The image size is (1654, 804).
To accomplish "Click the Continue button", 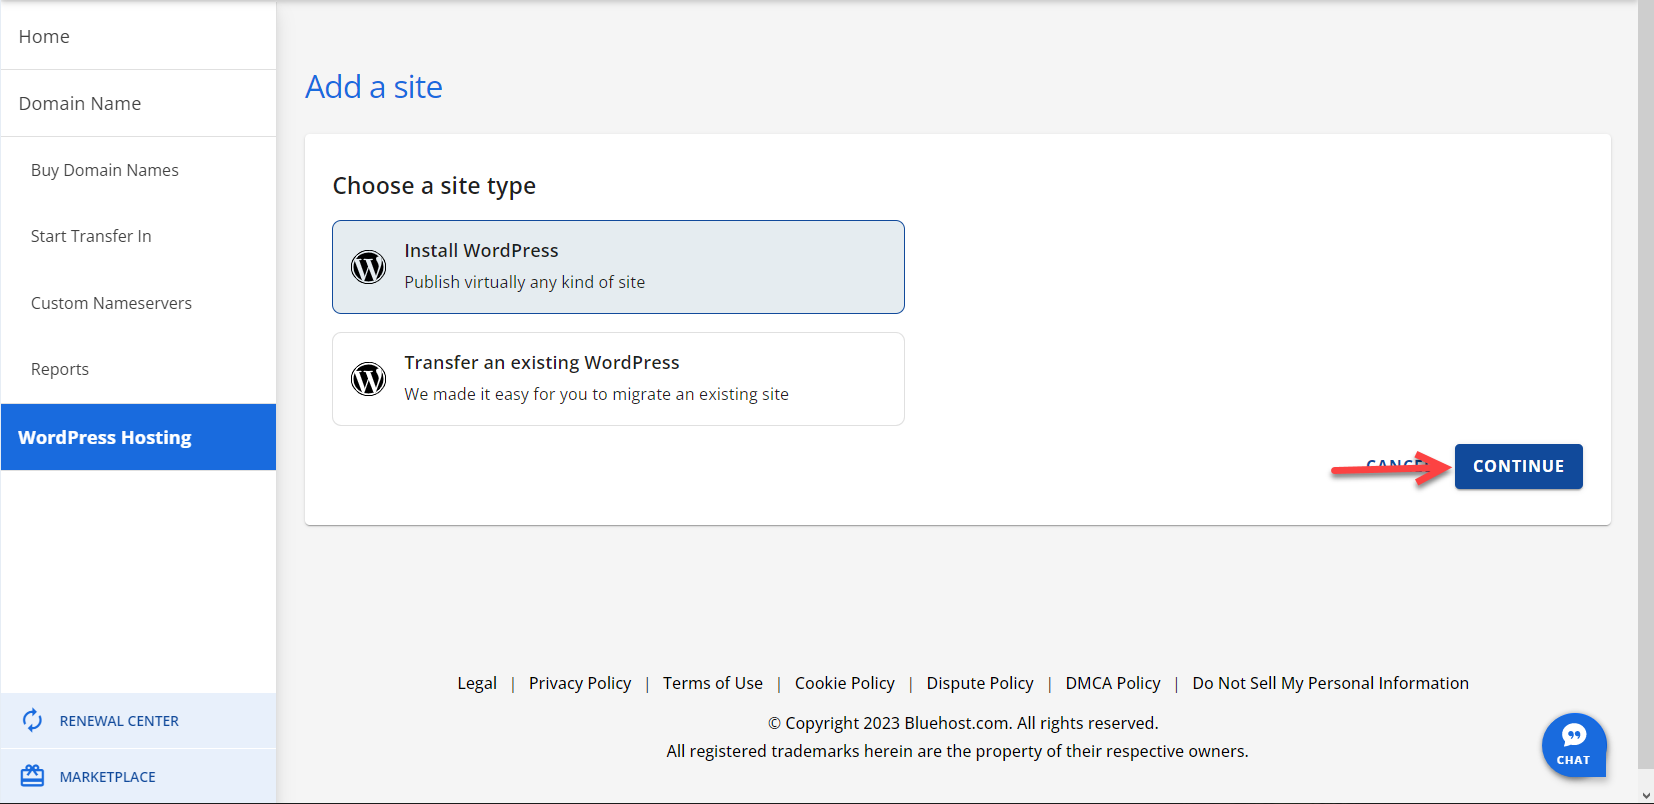I will pyautogui.click(x=1518, y=466).
